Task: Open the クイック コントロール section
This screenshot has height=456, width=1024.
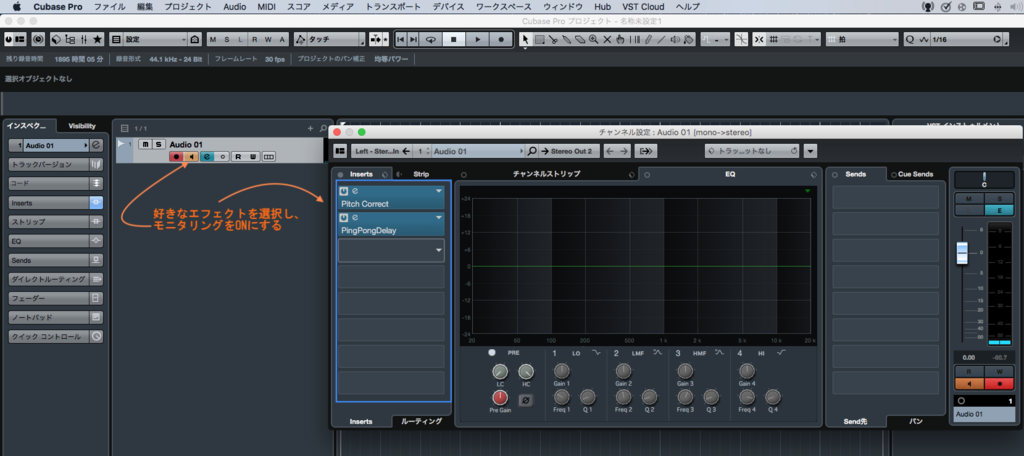Action: (56, 337)
